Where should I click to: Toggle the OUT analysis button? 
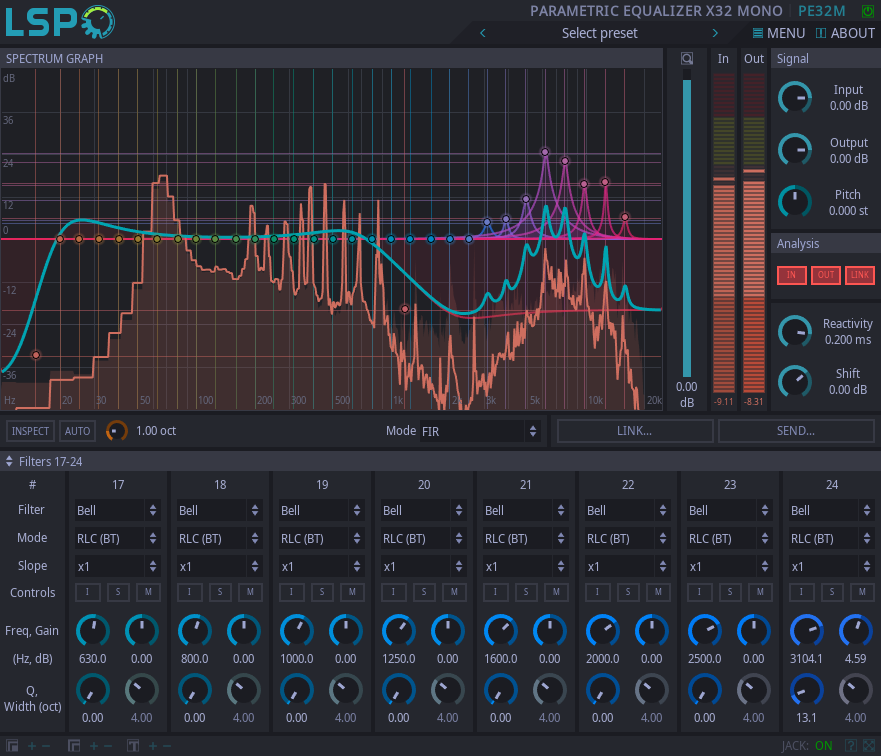(825, 275)
